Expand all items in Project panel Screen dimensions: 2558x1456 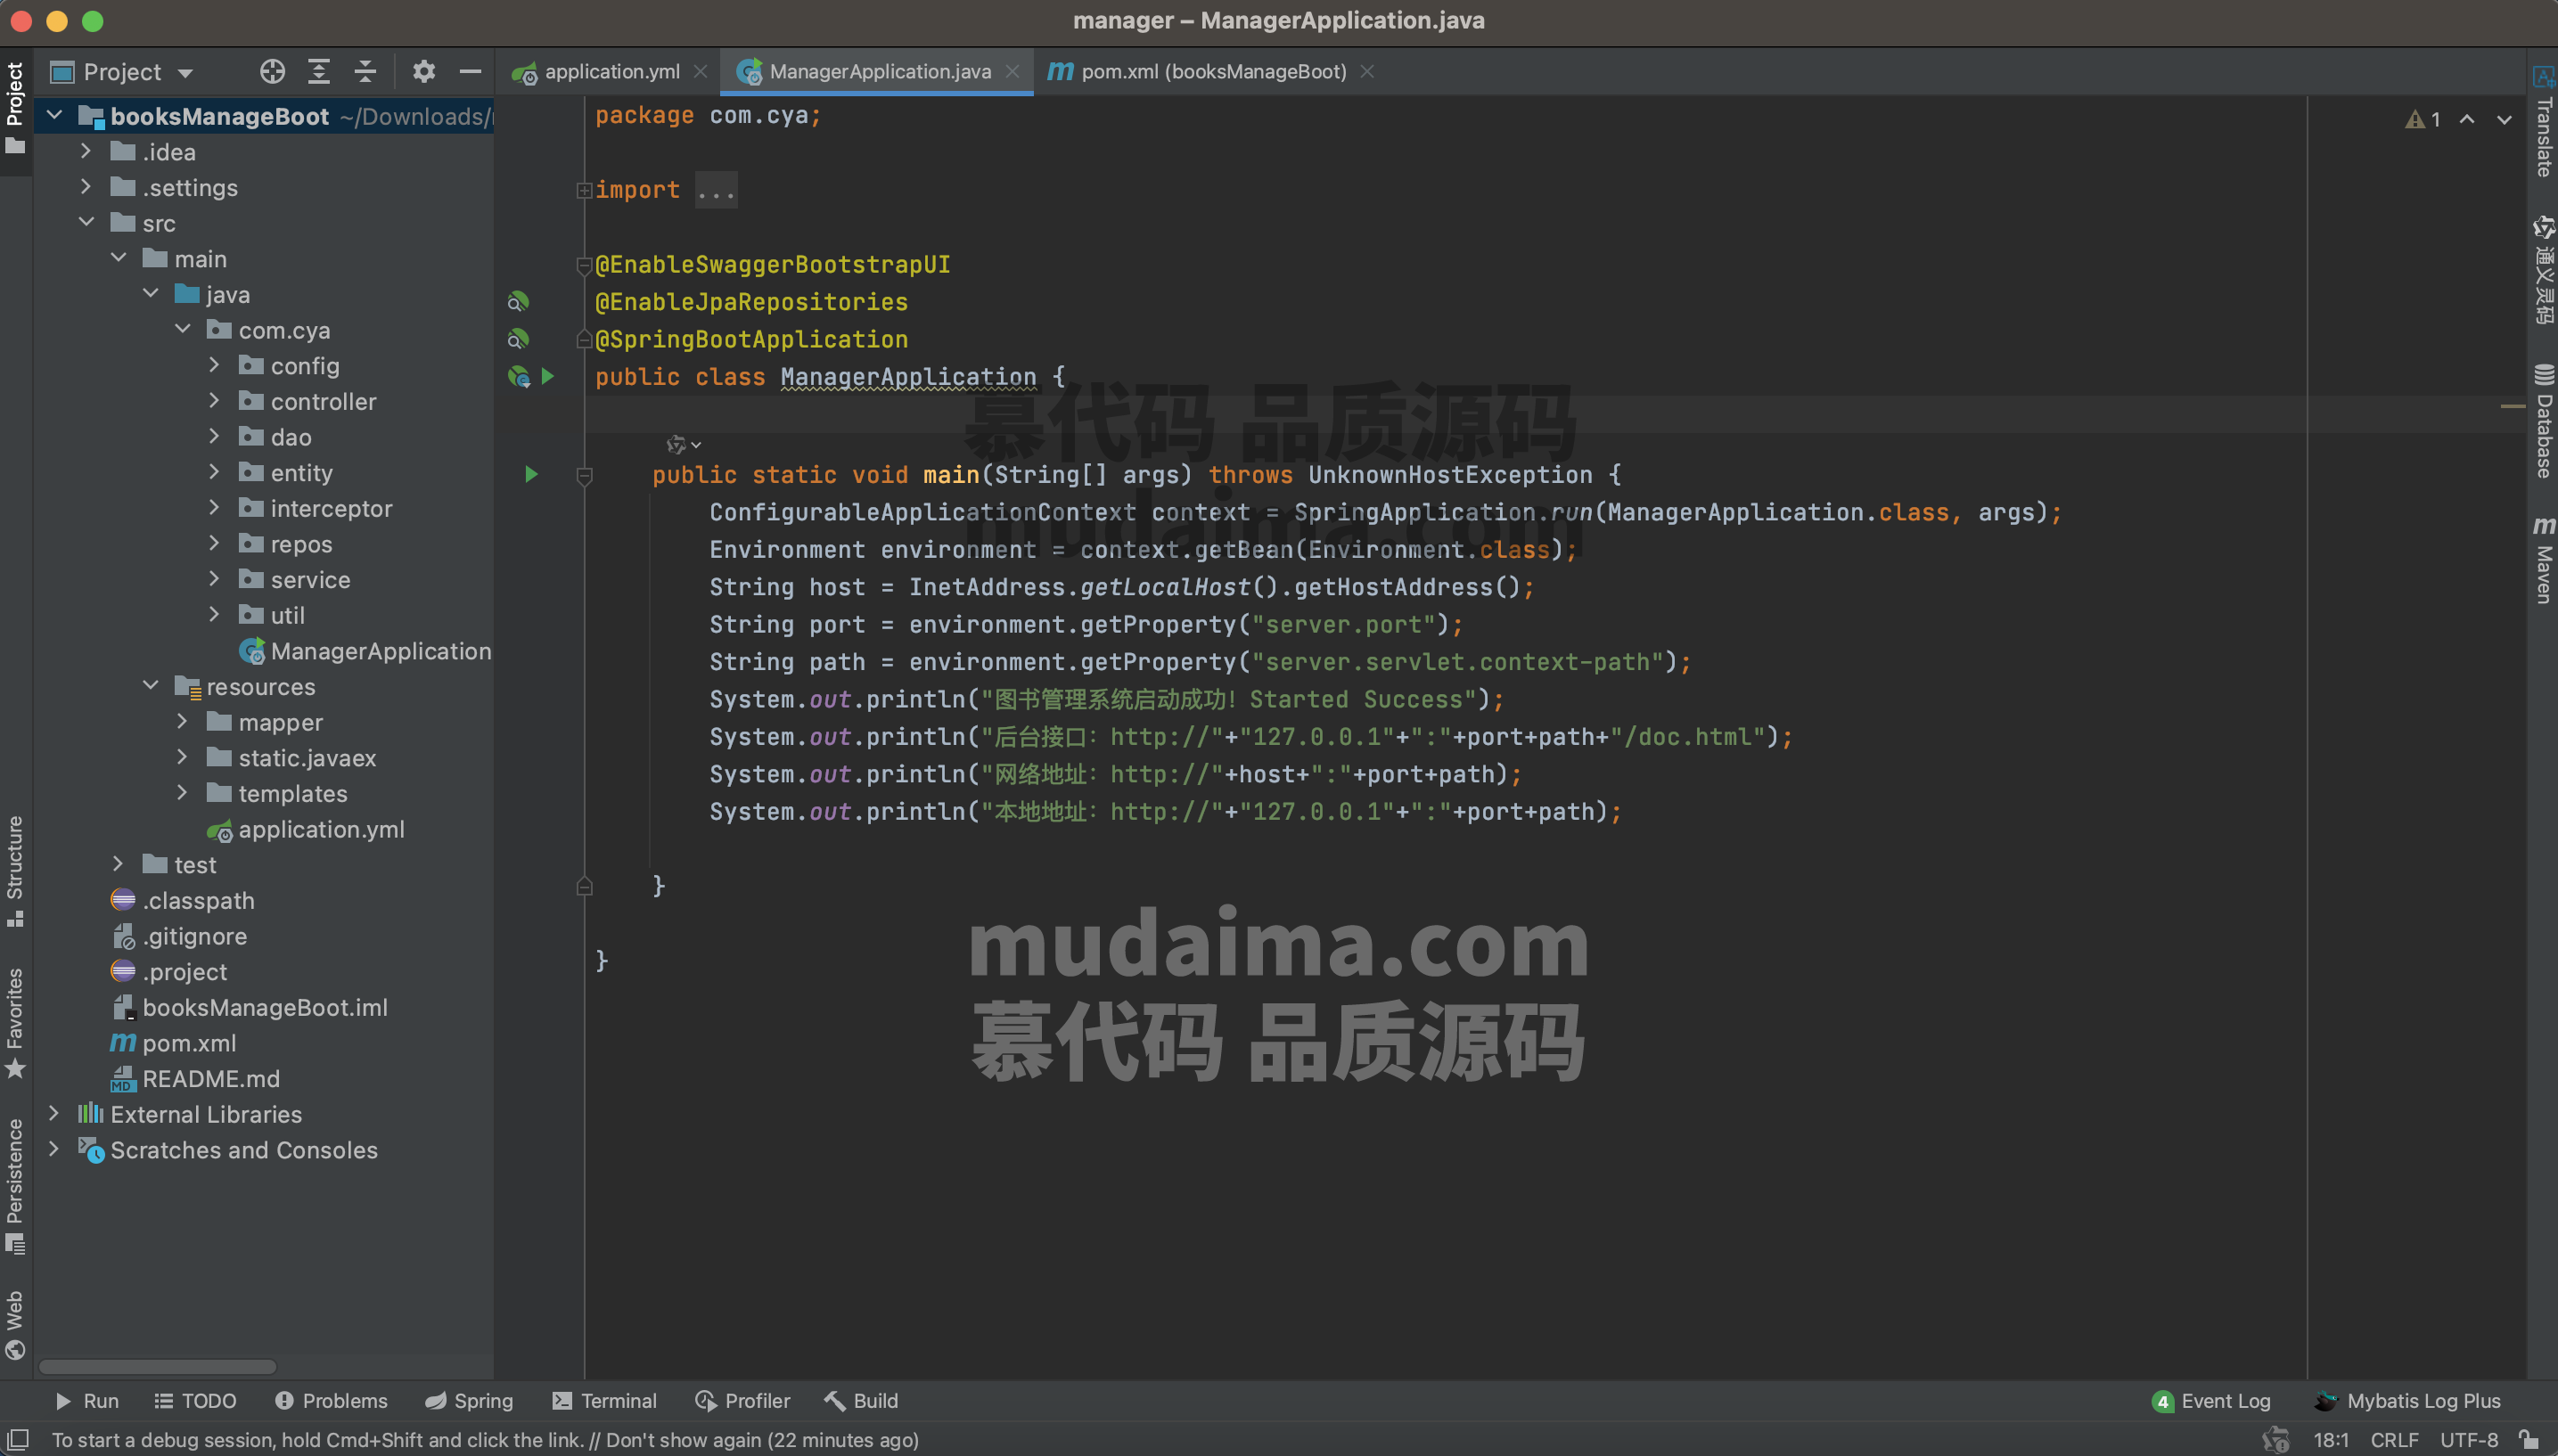click(x=319, y=71)
